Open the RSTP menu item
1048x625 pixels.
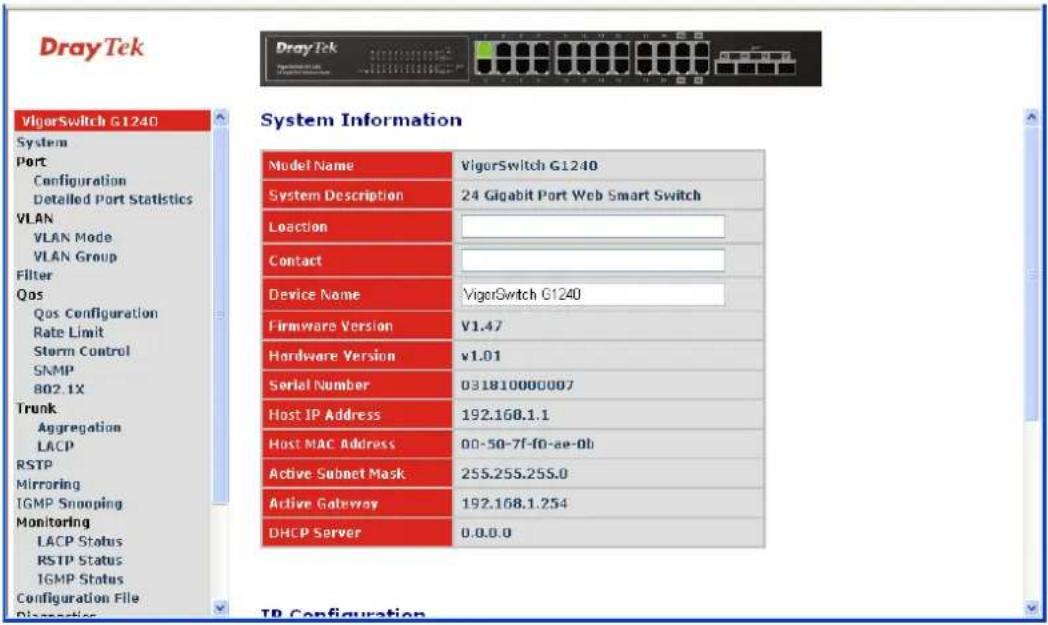point(34,465)
